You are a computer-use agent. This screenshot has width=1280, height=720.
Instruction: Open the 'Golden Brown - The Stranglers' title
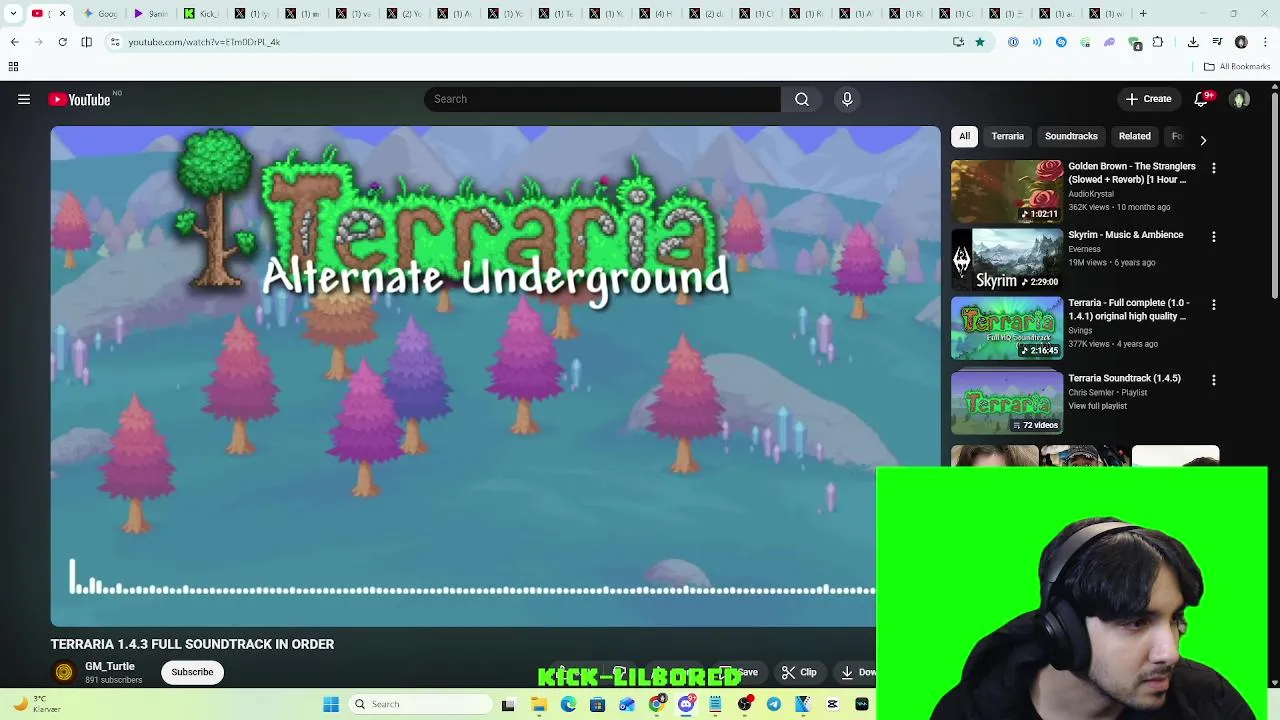coord(1132,173)
